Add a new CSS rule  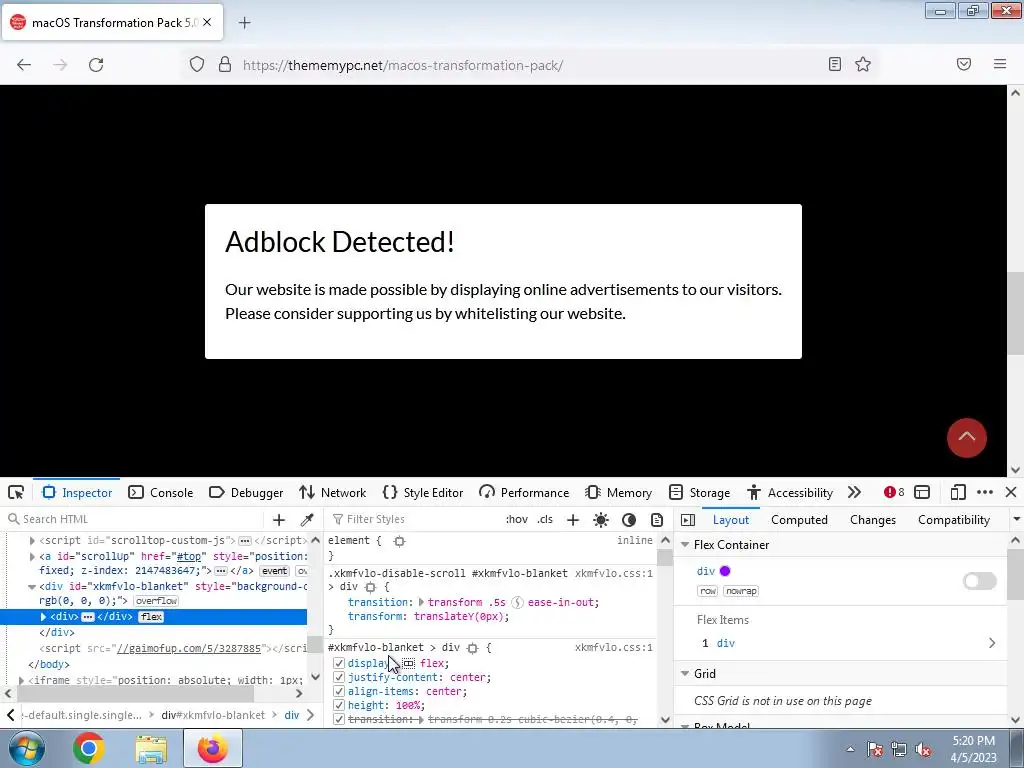(573, 519)
